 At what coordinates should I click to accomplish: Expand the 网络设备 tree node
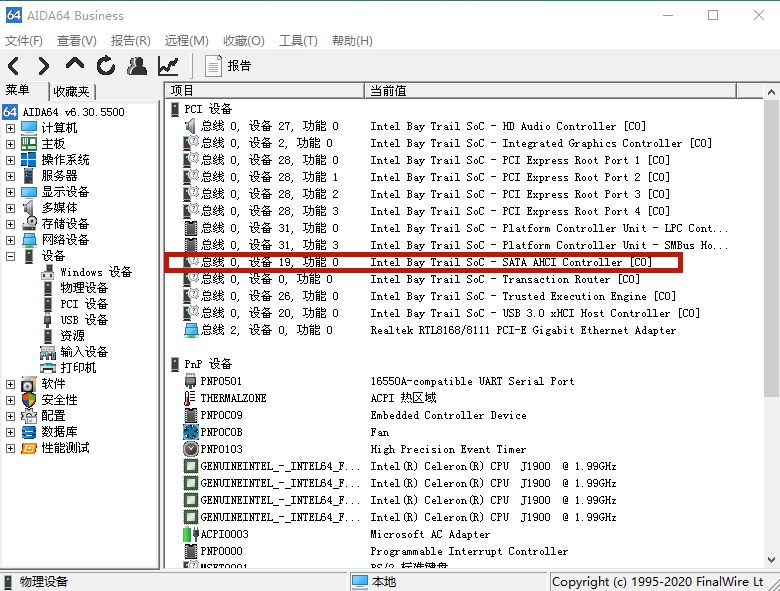[x=10, y=240]
